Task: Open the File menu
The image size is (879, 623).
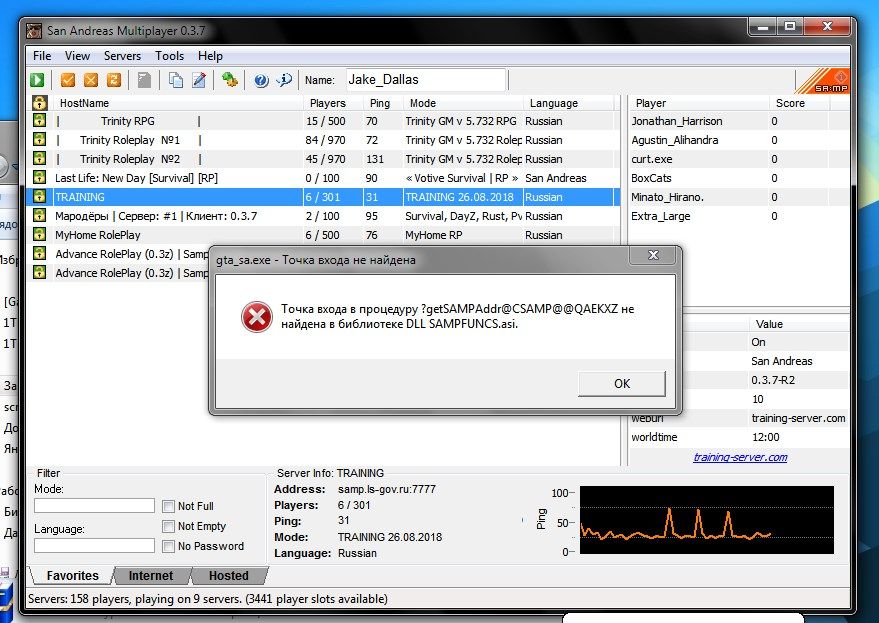Action: tap(42, 56)
